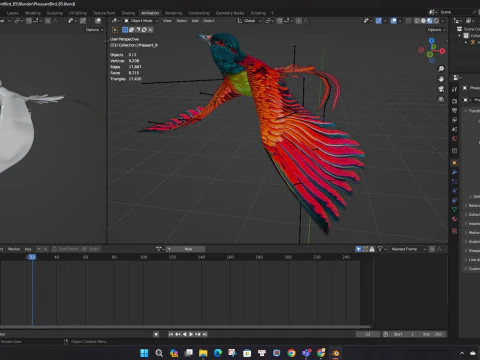Jump to the end frame

coord(205,334)
